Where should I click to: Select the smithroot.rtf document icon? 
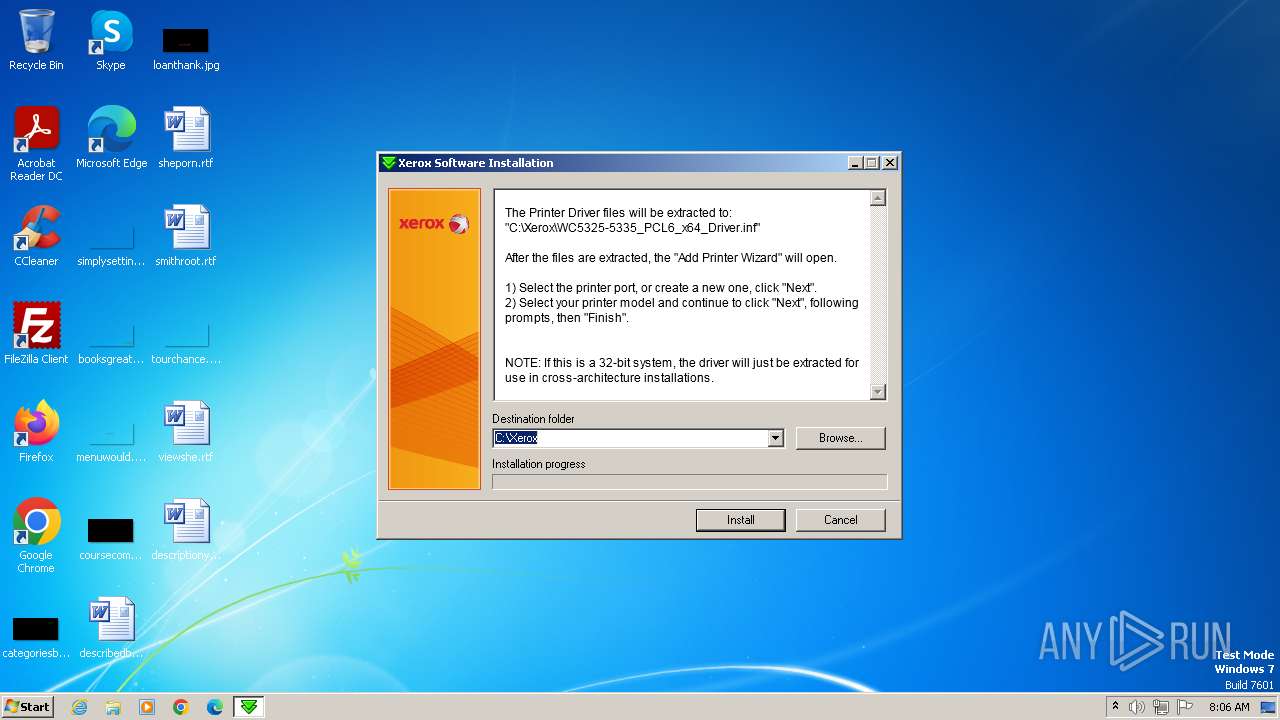pyautogui.click(x=186, y=236)
